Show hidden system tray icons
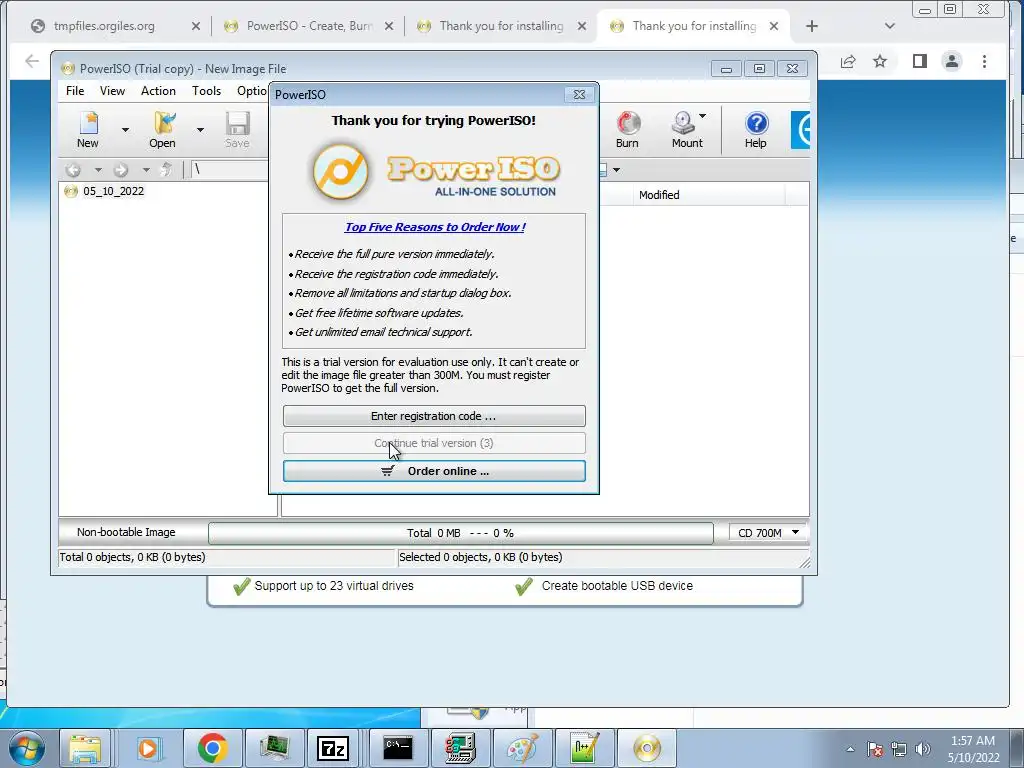1024x768 pixels. [x=850, y=749]
